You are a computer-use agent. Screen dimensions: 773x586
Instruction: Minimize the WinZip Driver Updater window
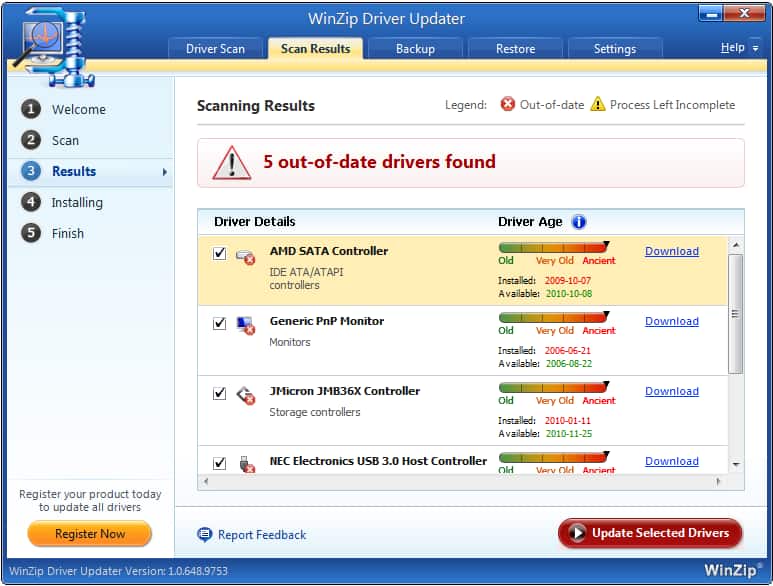coord(711,13)
